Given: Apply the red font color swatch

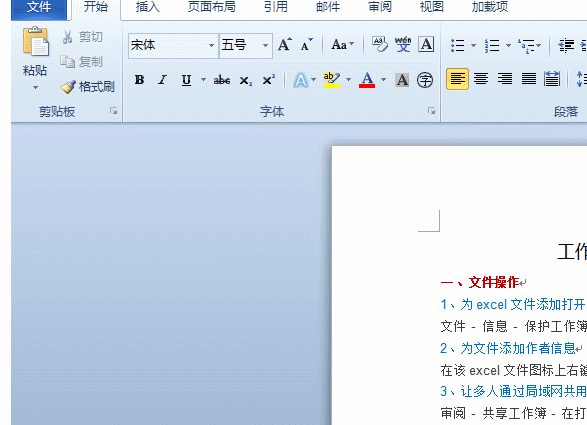Looking at the screenshot, I should coord(367,80).
